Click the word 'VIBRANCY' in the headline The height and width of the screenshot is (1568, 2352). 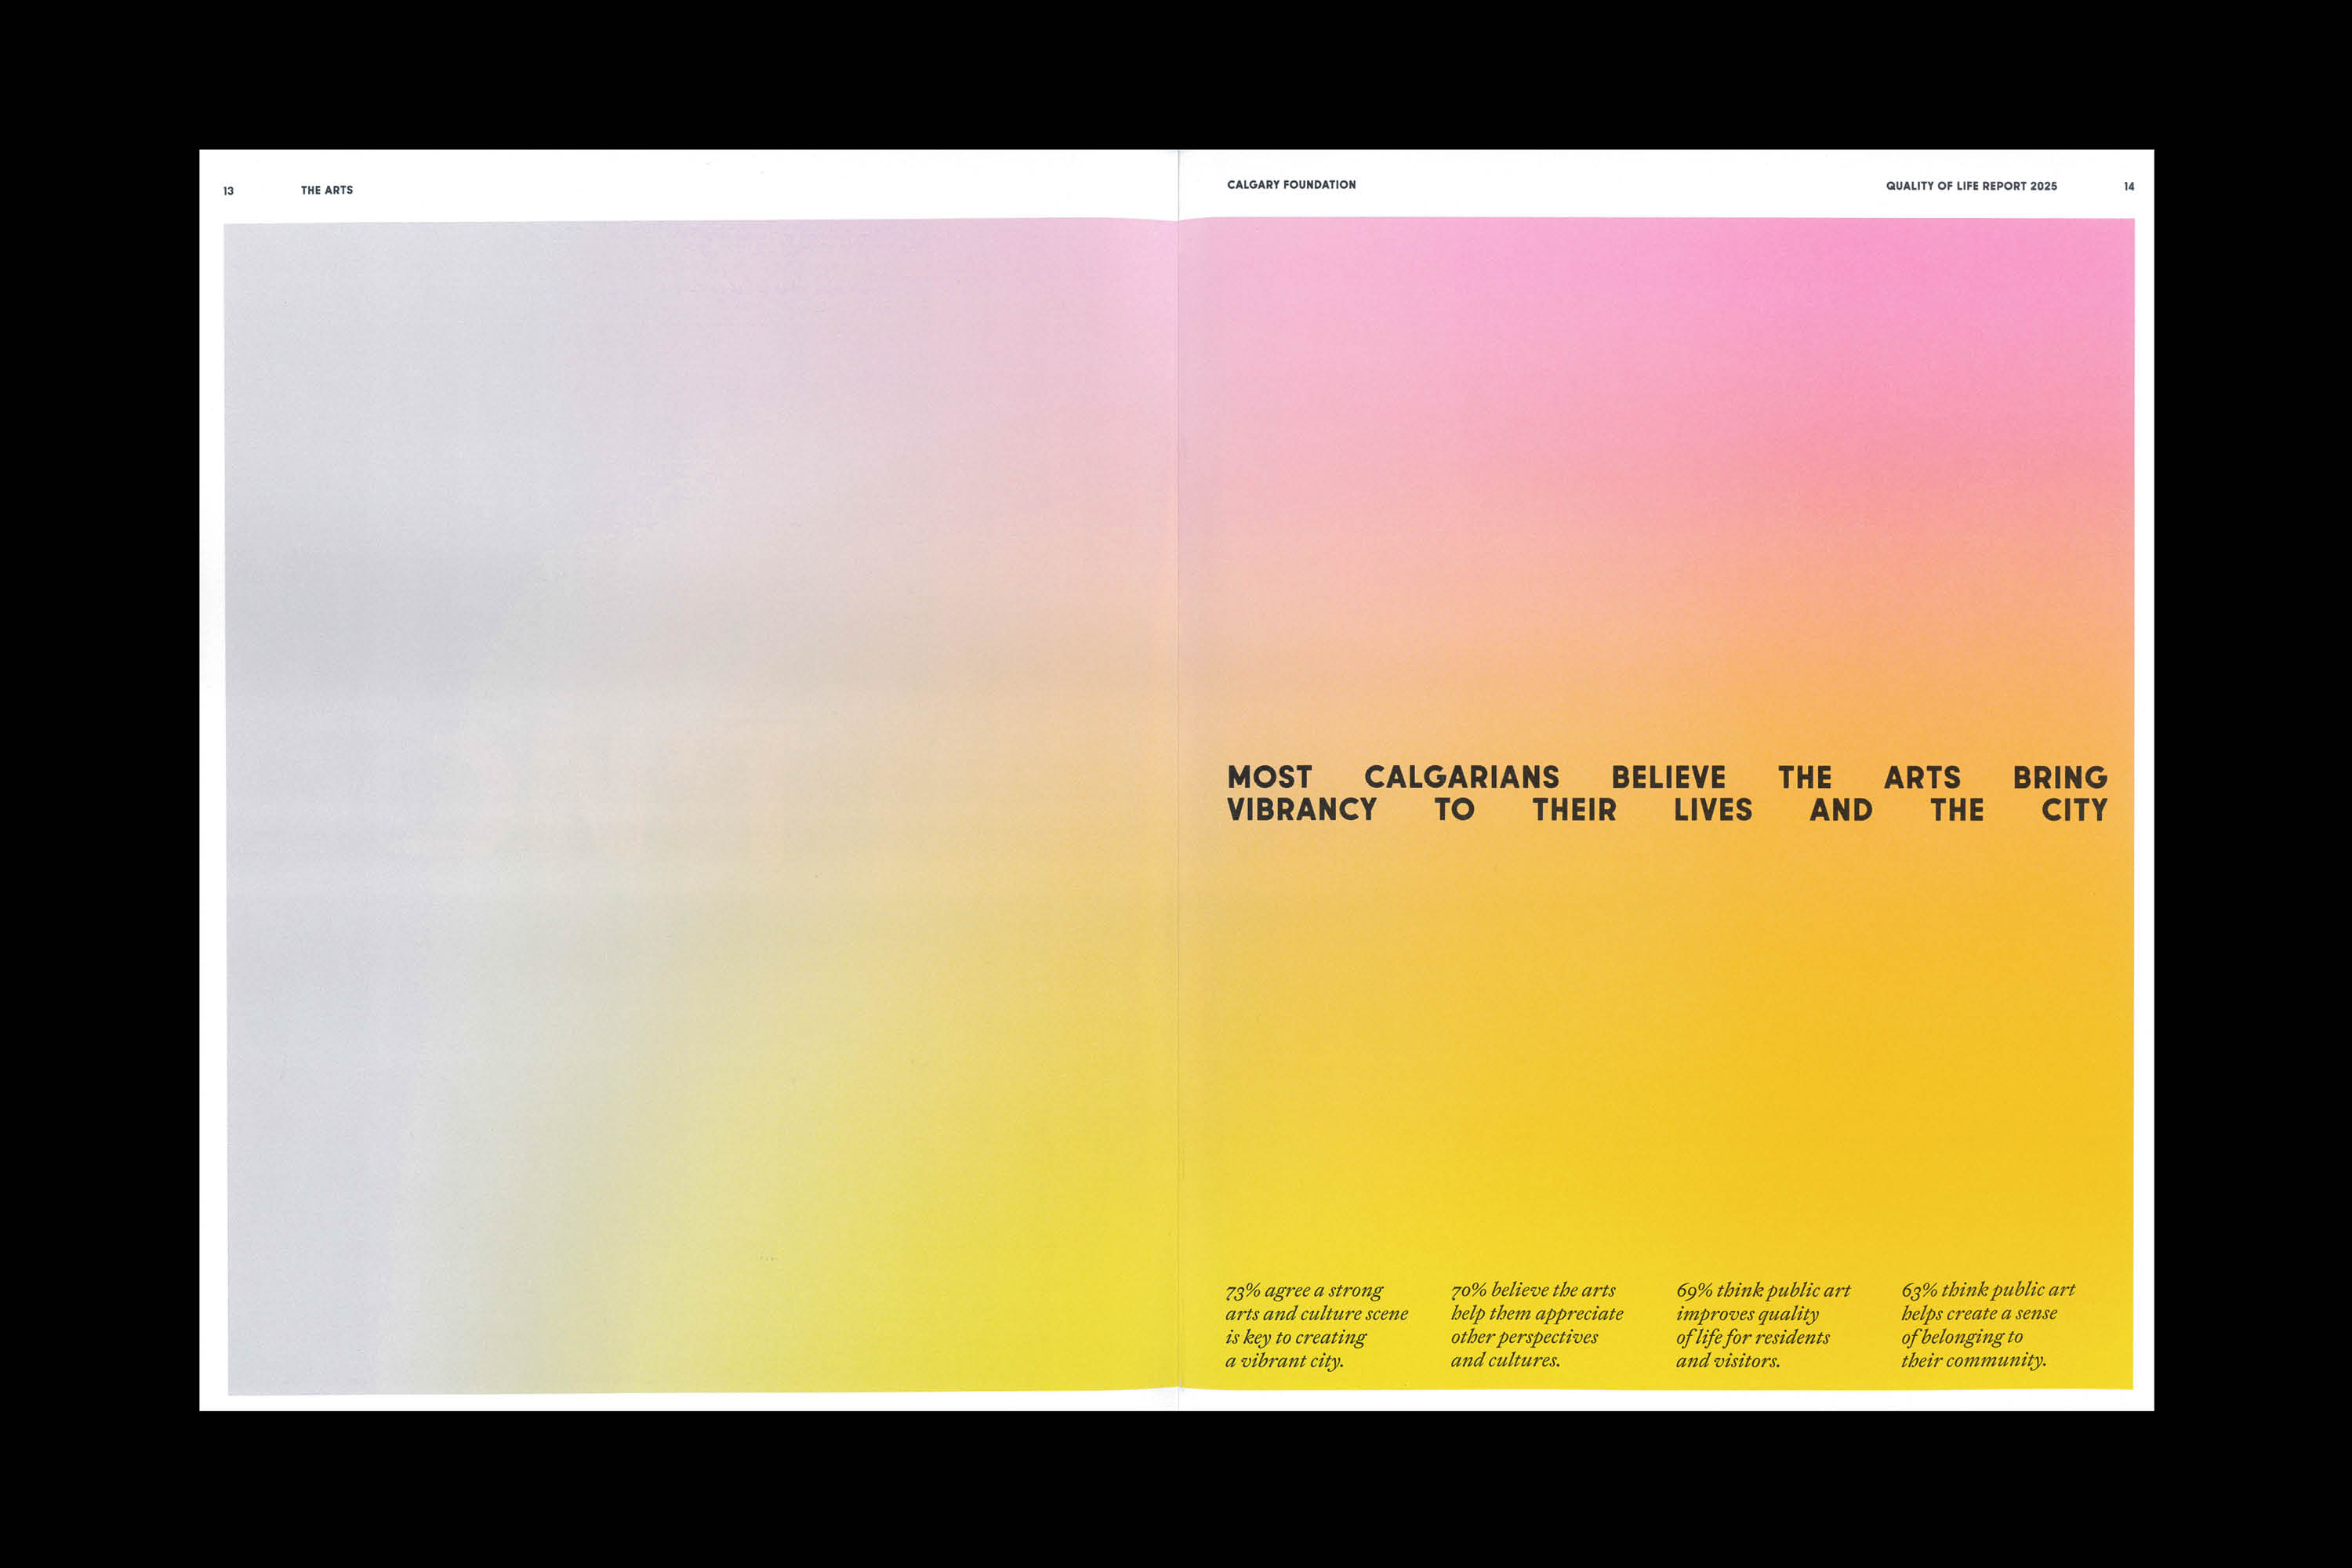pos(1301,810)
